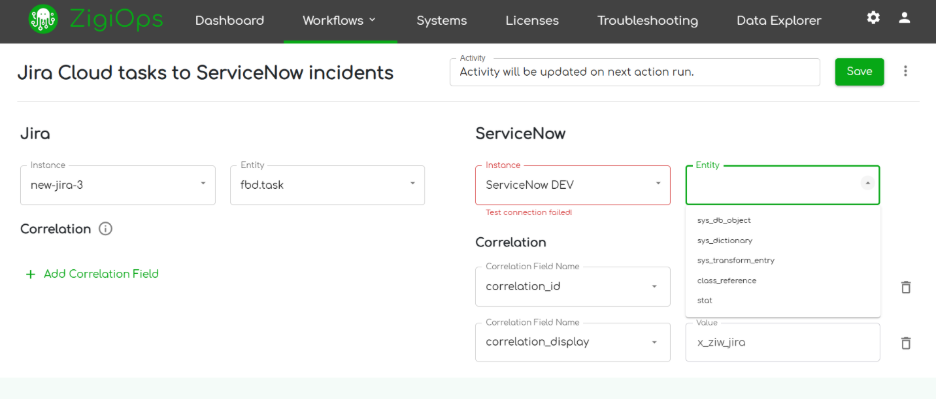This screenshot has width=936, height=399.
Task: Click the Add Correlation Field link
Action: tap(101, 274)
